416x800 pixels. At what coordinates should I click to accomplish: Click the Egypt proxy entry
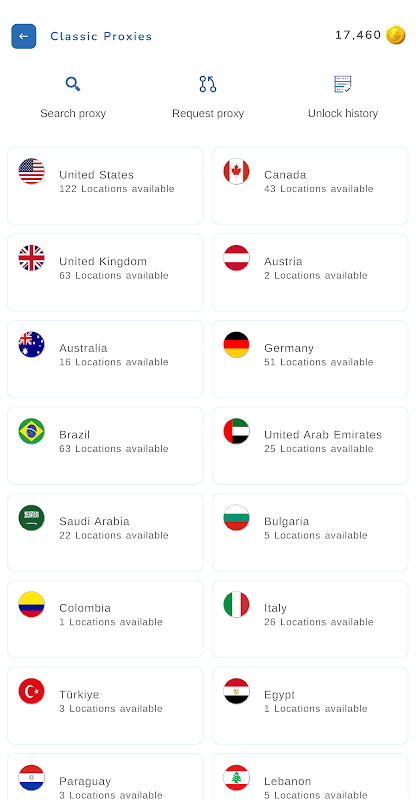(310, 706)
